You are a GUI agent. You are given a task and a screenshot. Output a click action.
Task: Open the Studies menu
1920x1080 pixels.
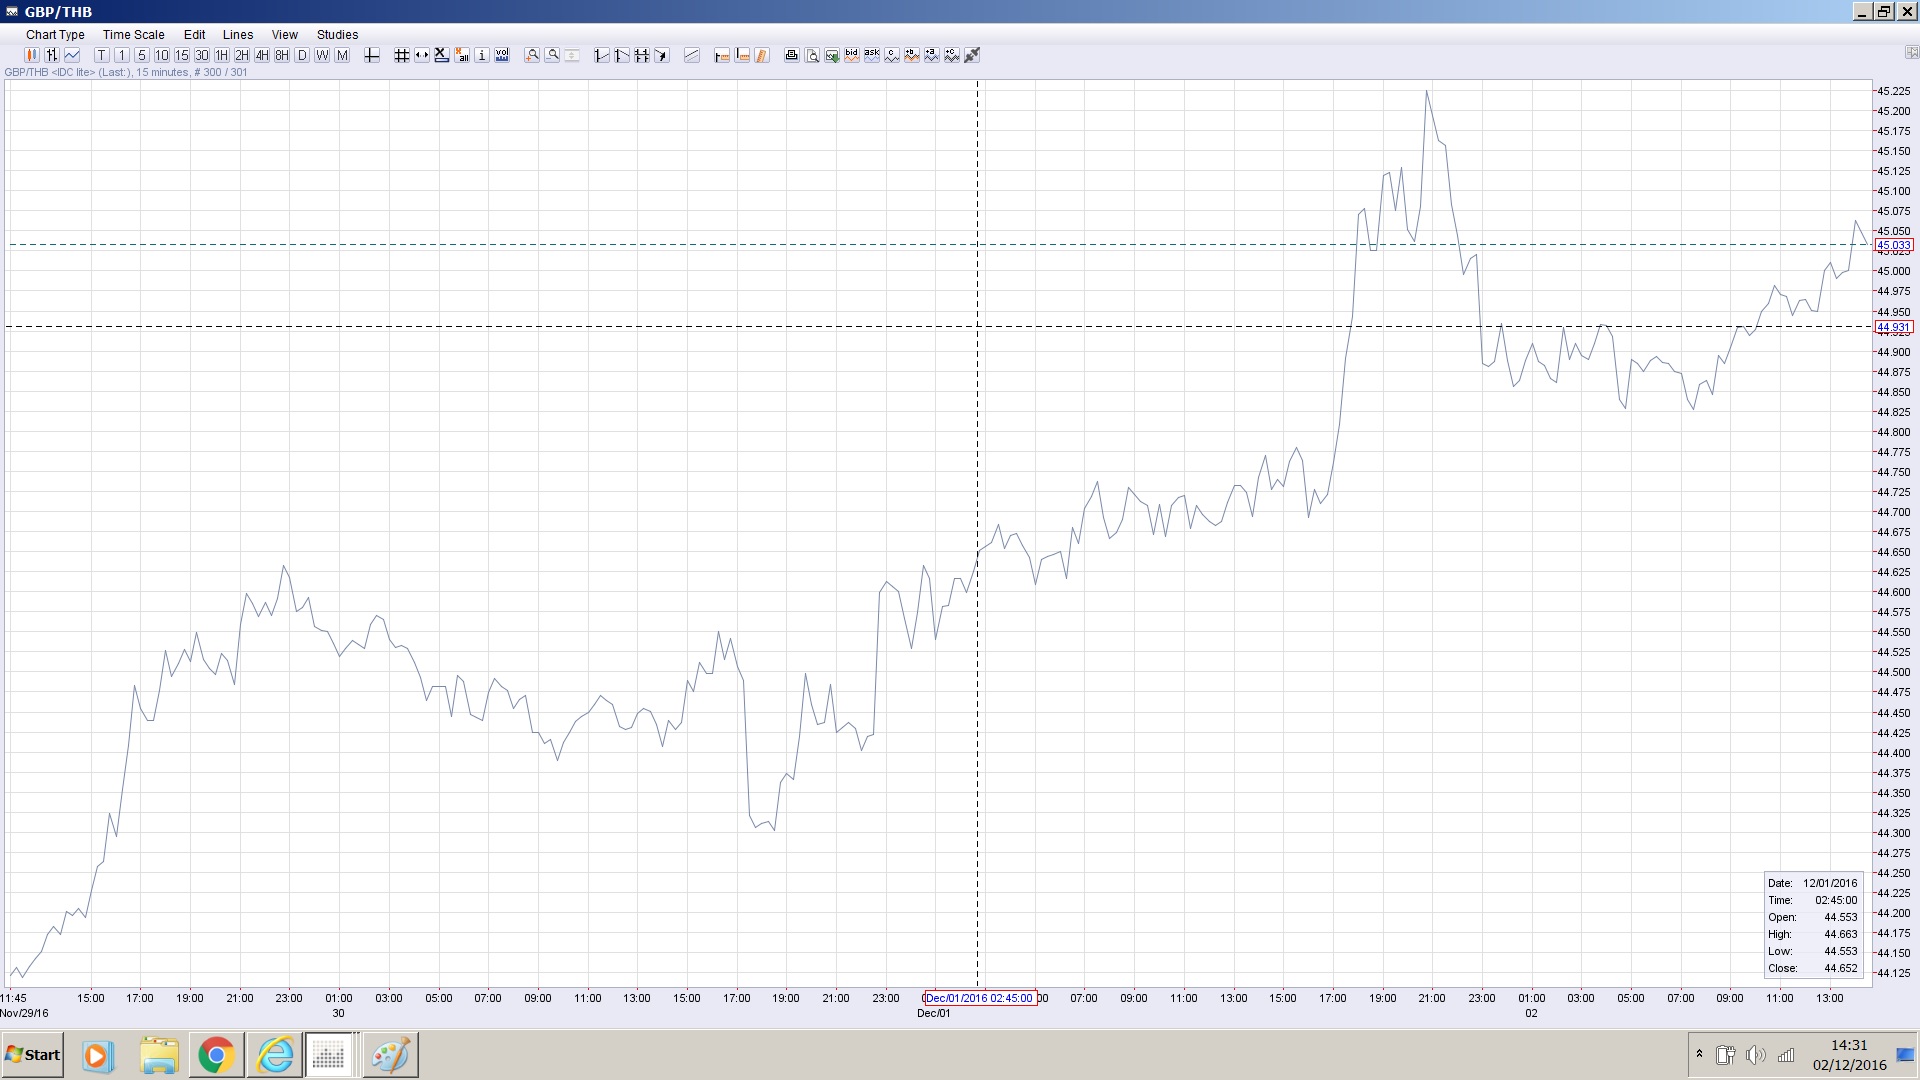coord(337,34)
